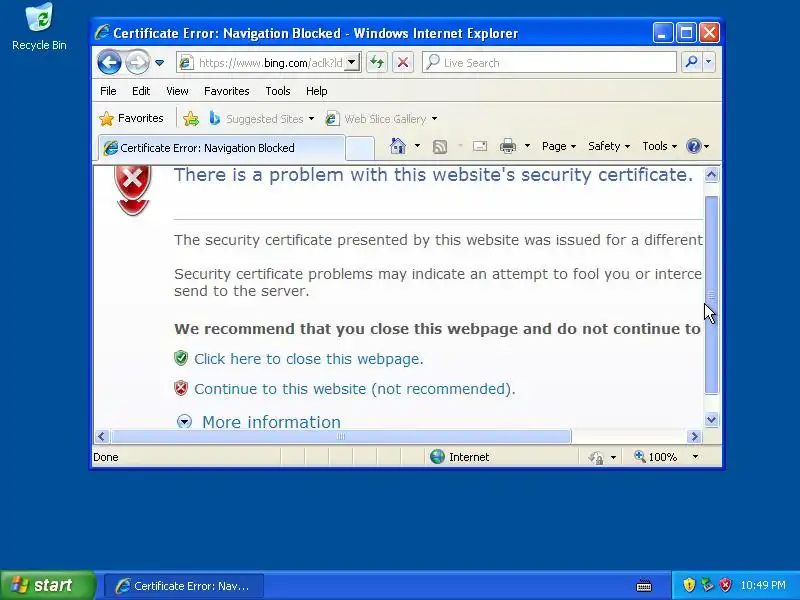Expand the Print options dropdown arrow
The width and height of the screenshot is (800, 600).
click(528, 146)
